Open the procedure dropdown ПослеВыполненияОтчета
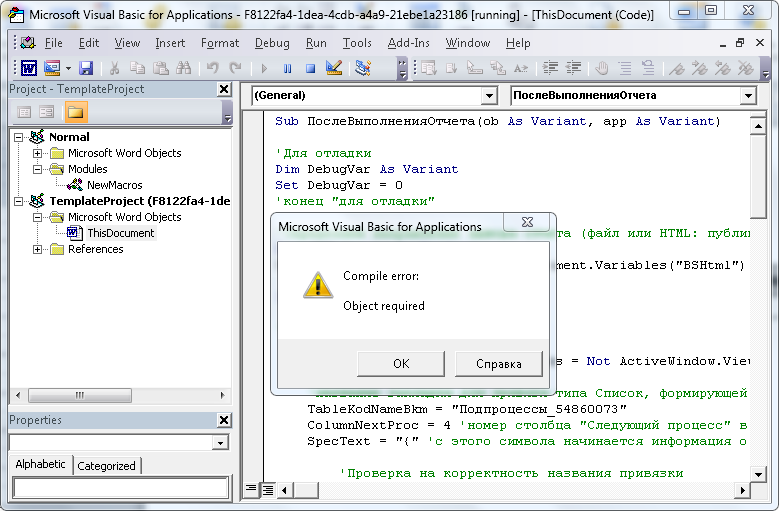Image resolution: width=779 pixels, height=511 pixels. click(748, 96)
